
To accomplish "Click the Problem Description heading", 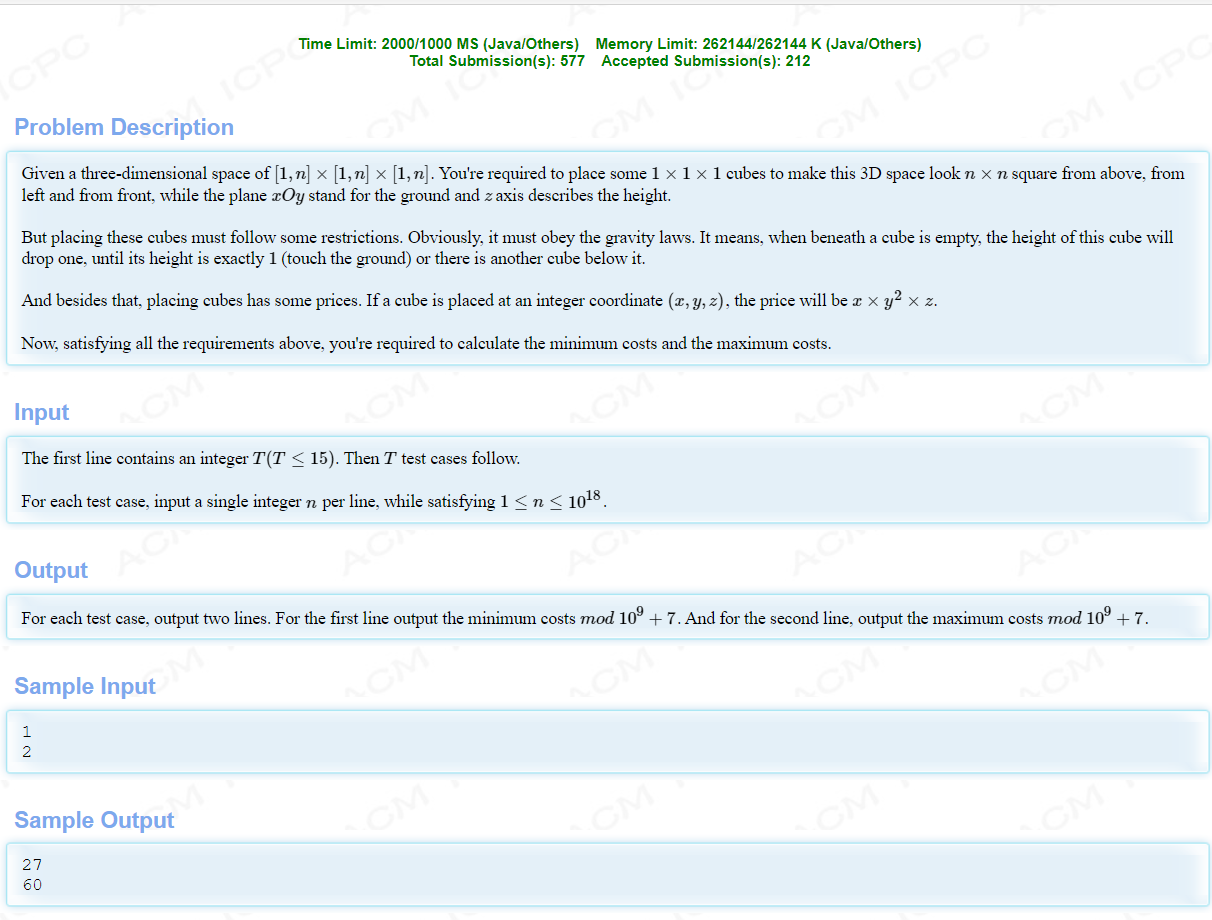I will coord(124,127).
